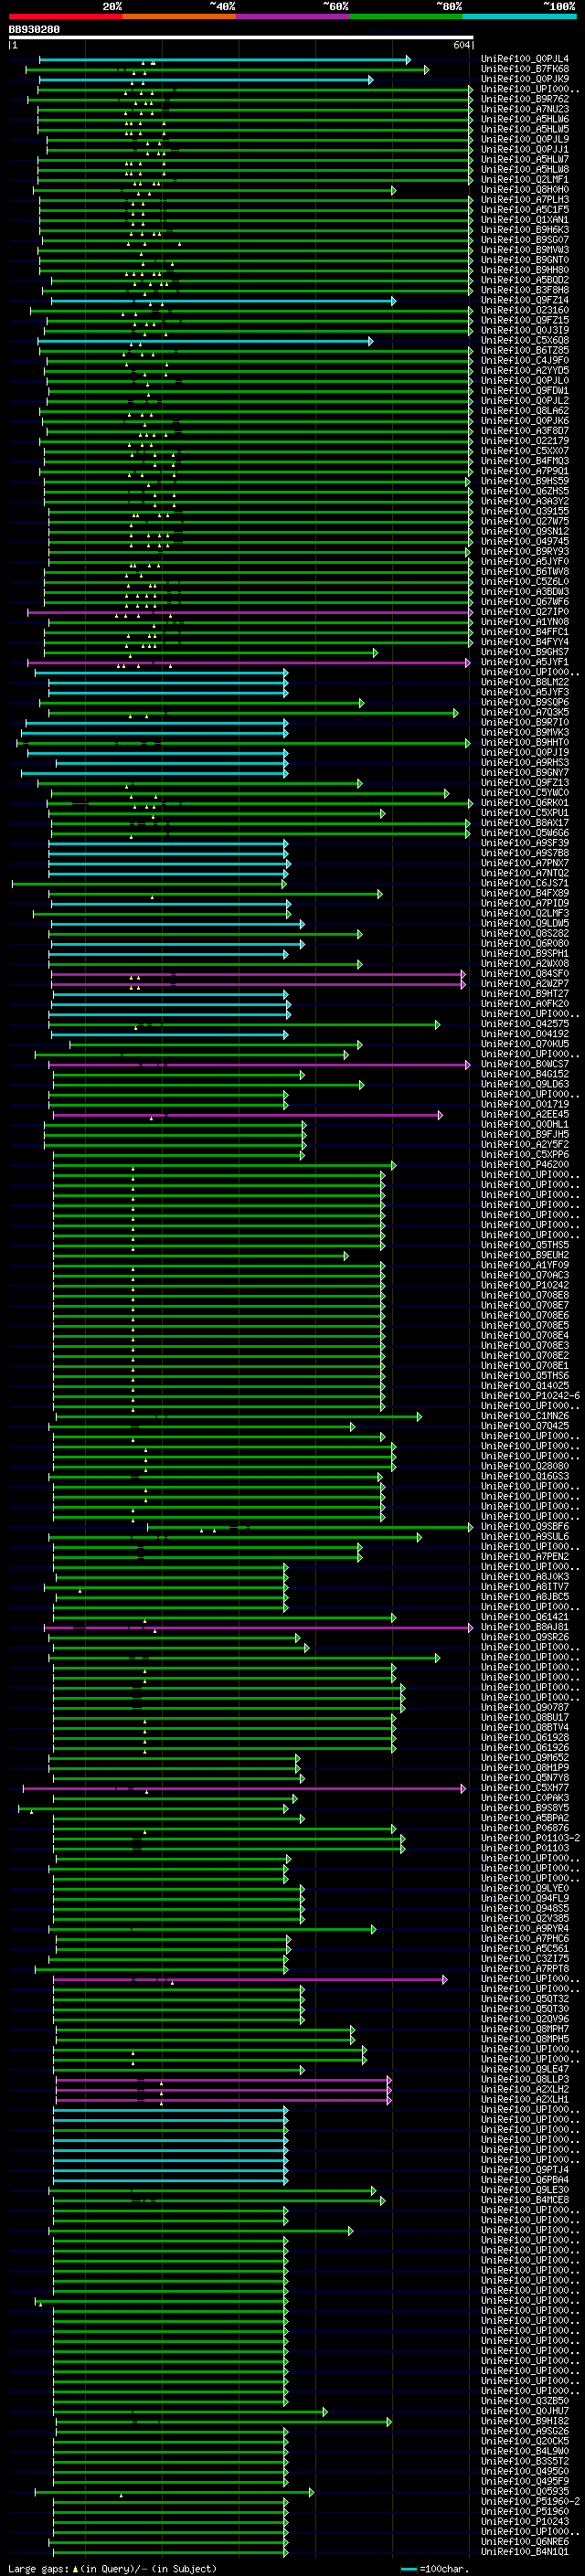The image size is (585, 2576).
Task: Click label UniRef100_Q2LMF1
Action: [x=525, y=180]
